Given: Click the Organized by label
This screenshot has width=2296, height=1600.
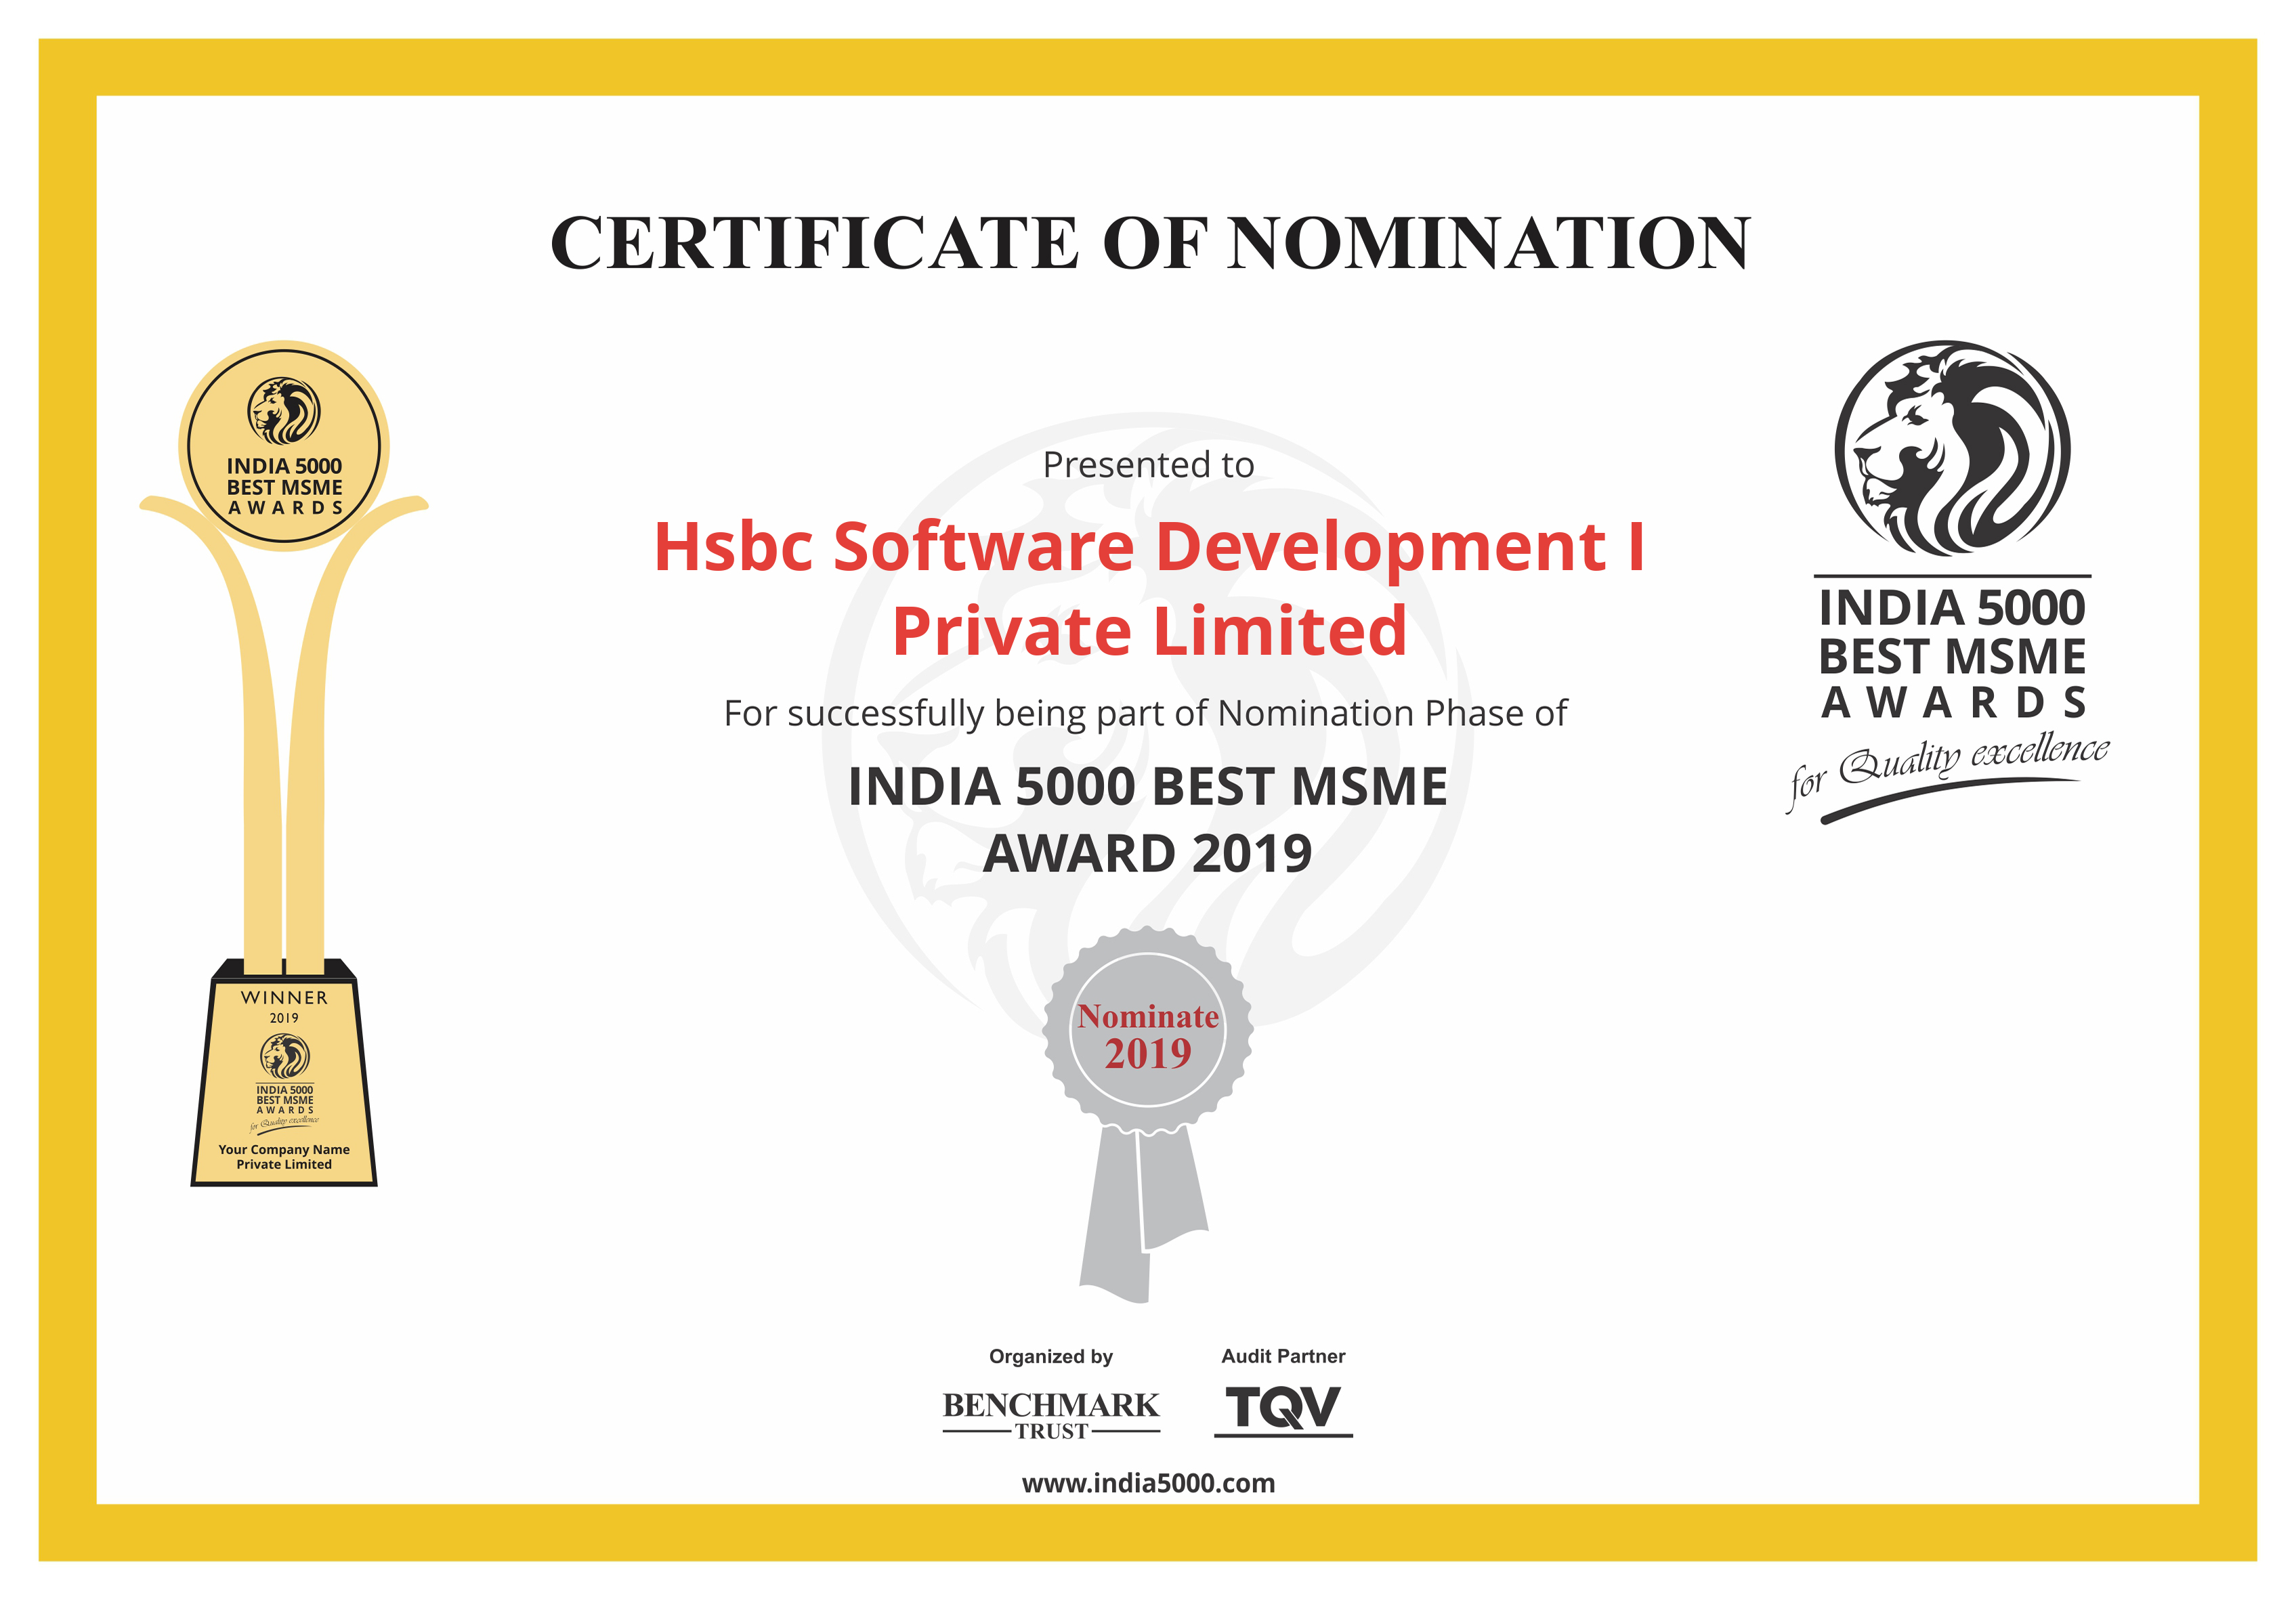Looking at the screenshot, I should coord(1050,1356).
